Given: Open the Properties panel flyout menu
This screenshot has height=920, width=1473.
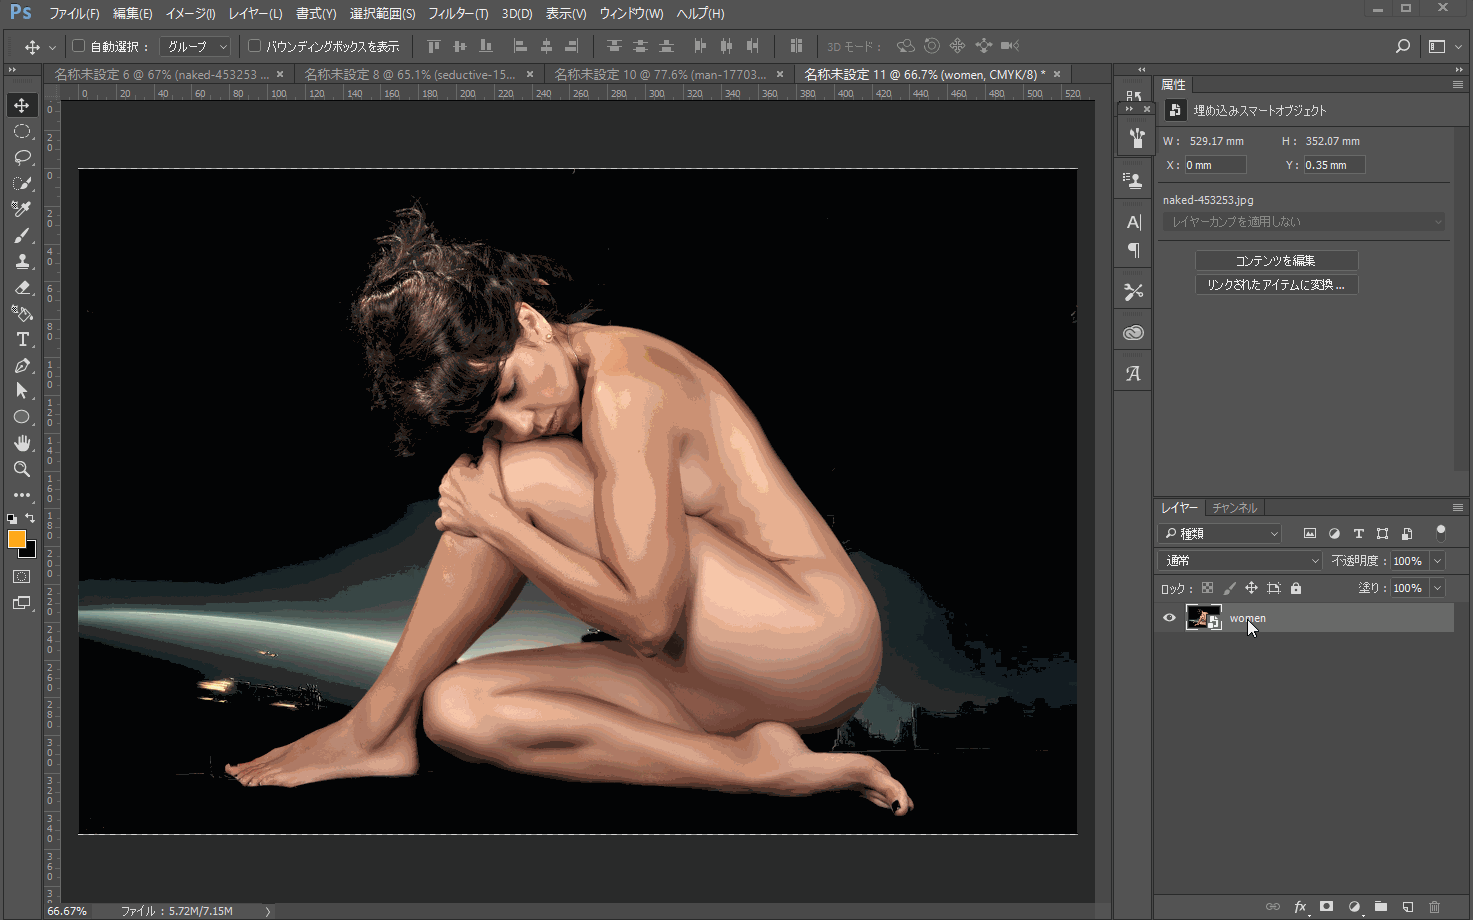Looking at the screenshot, I should (x=1458, y=85).
